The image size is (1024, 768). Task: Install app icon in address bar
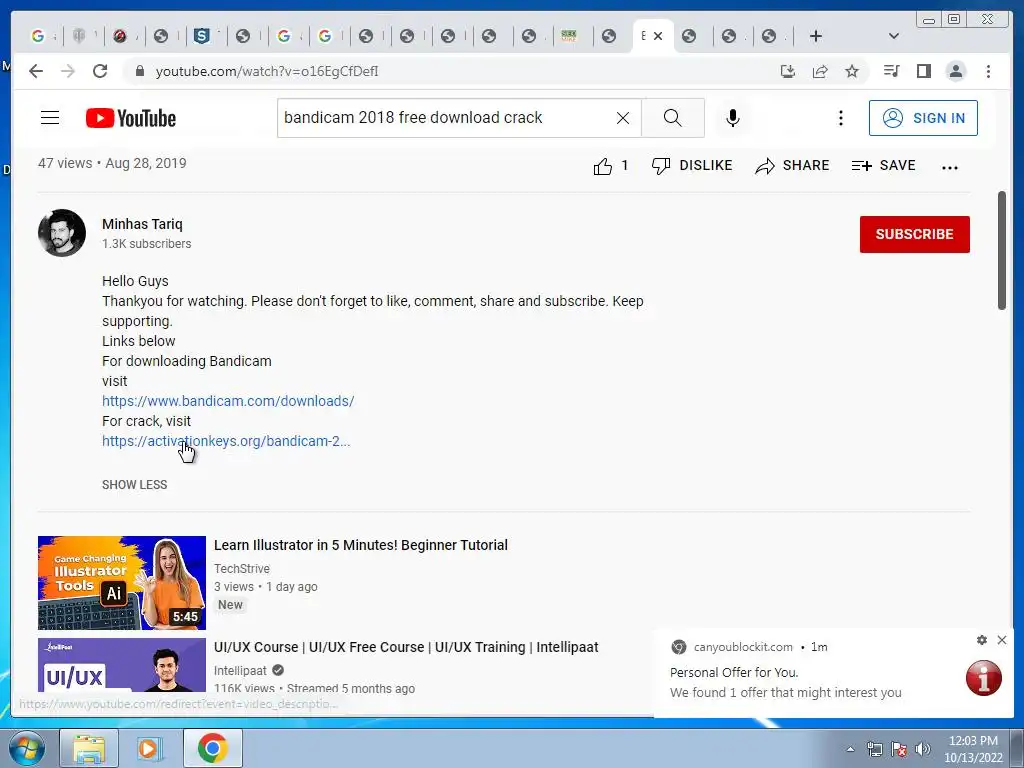(x=788, y=71)
